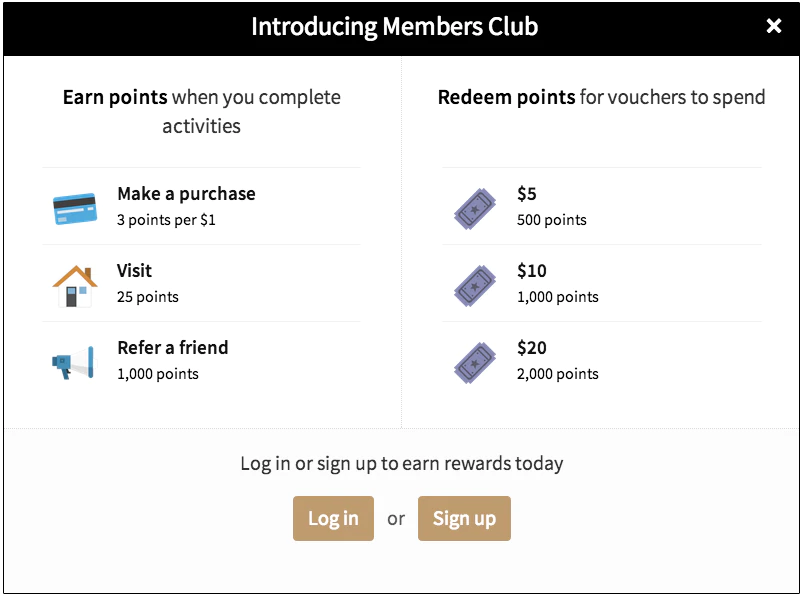
Task: Click the Sign up button
Action: (464, 518)
